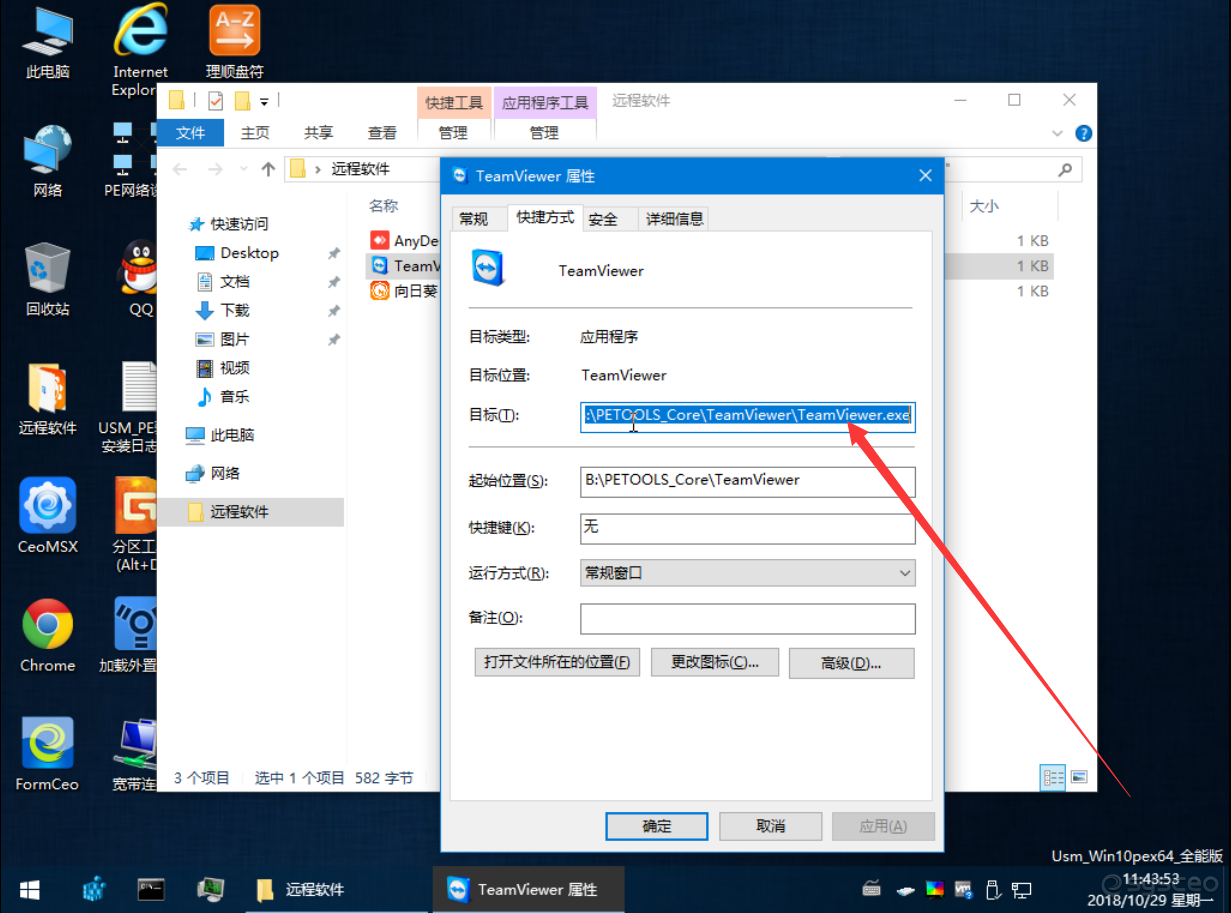This screenshot has height=913, width=1231.
Task: Select 图片 in navigation pane
Action: point(235,339)
